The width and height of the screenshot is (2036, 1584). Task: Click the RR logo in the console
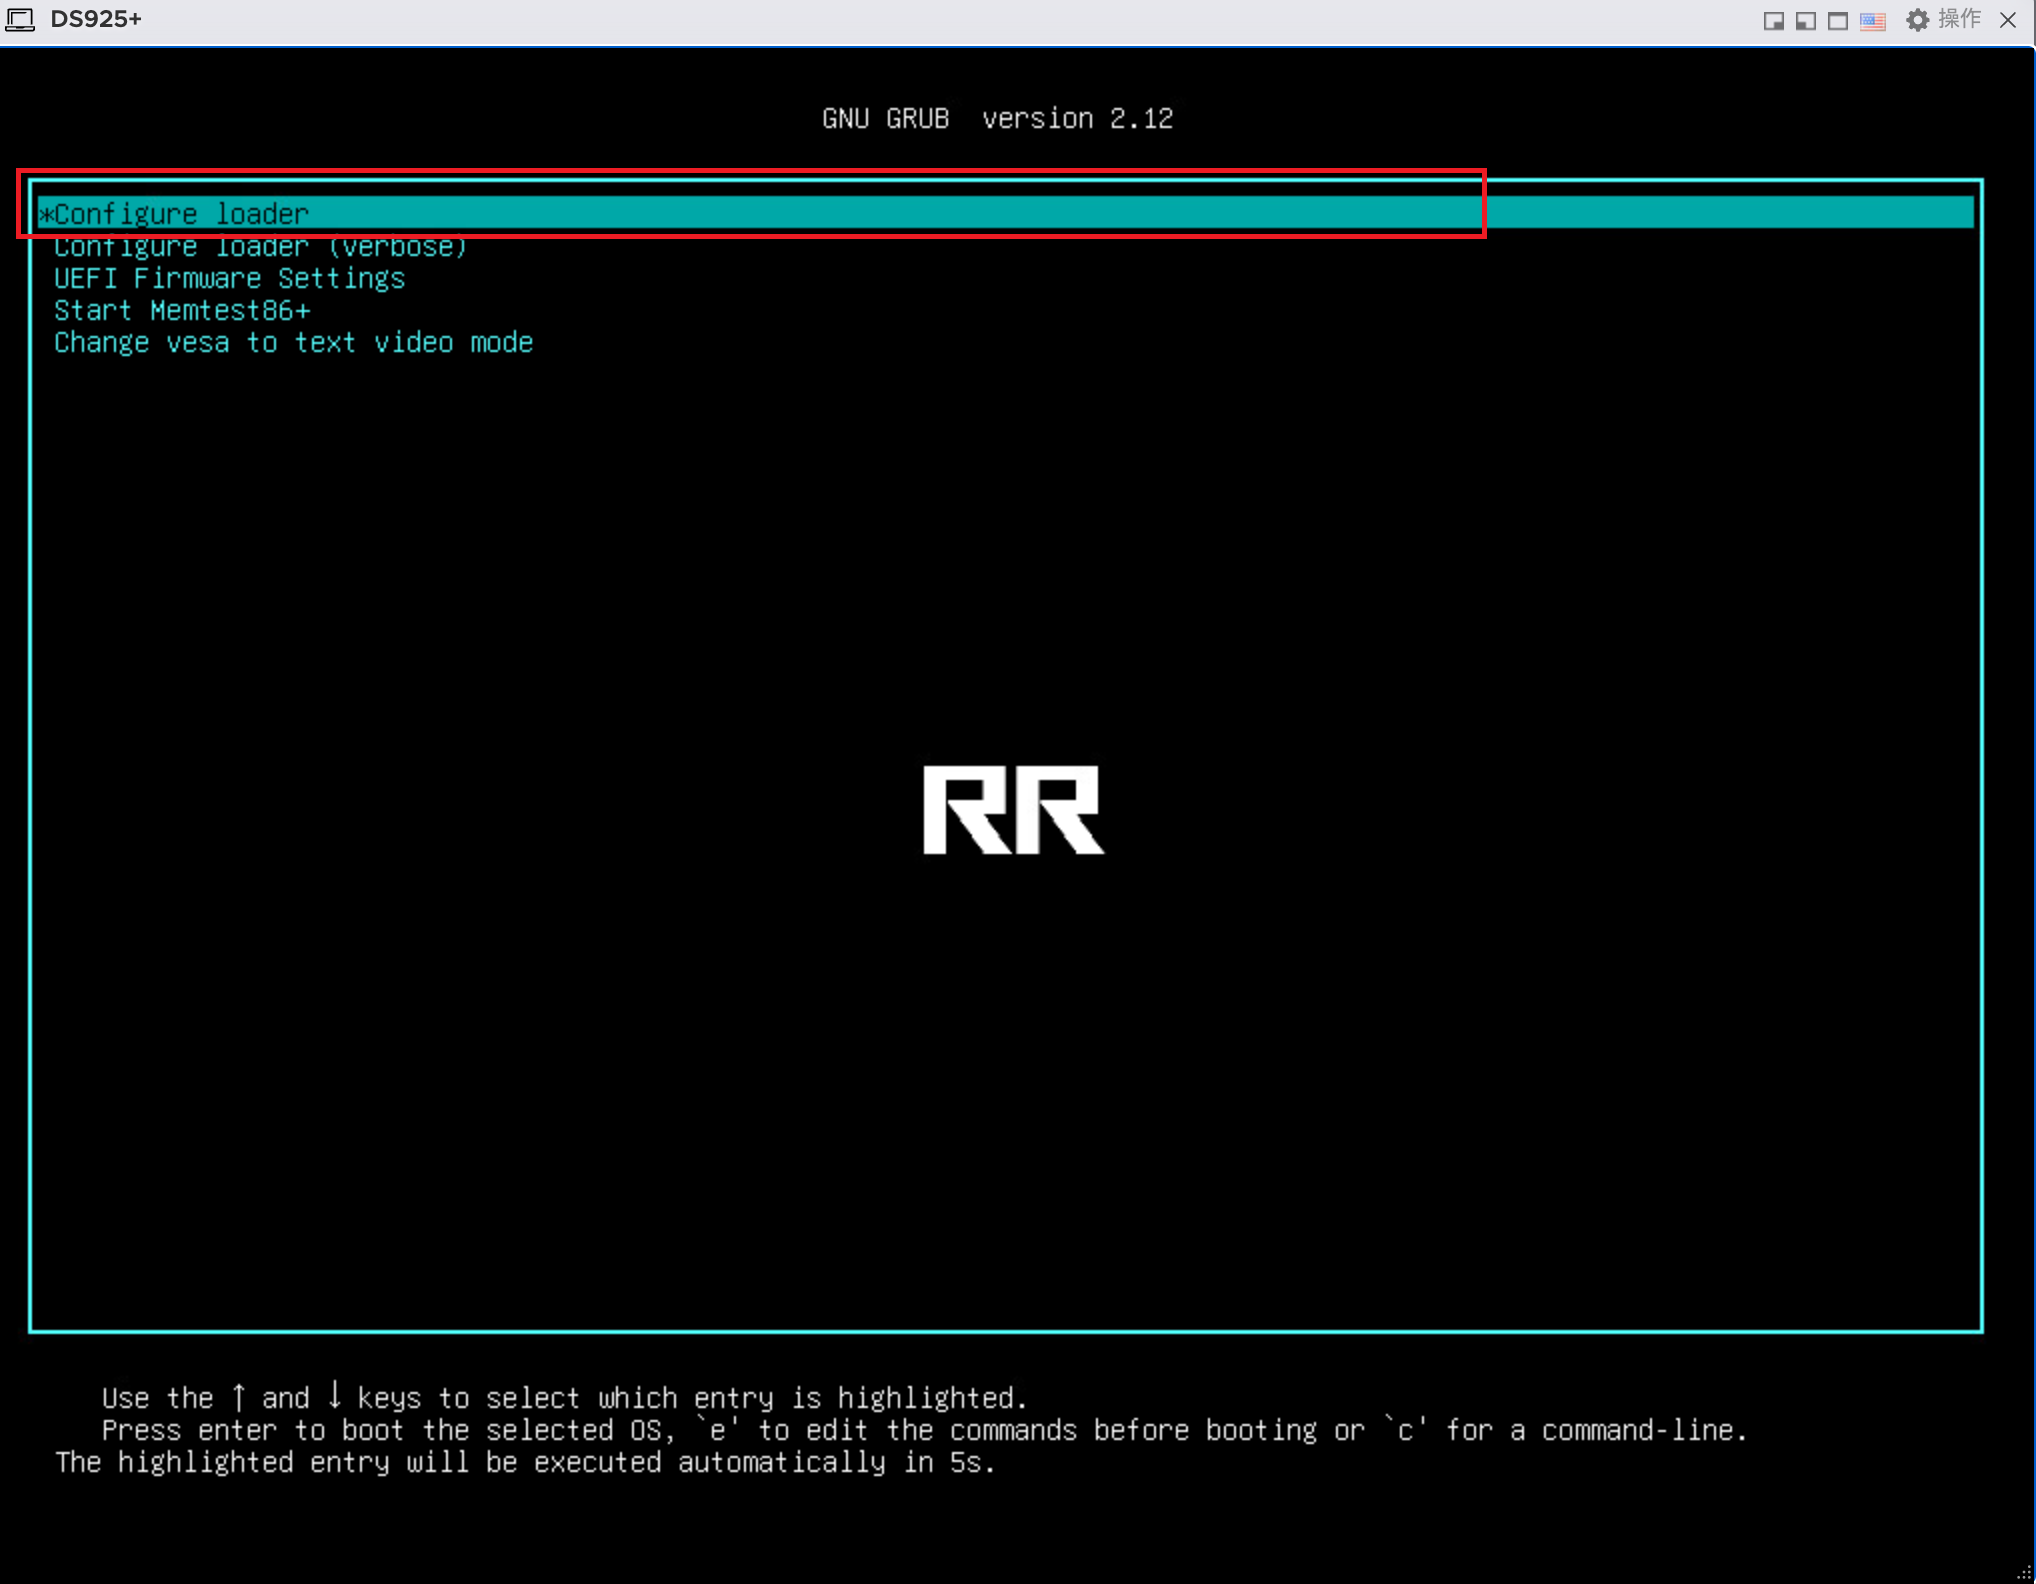coord(1013,810)
